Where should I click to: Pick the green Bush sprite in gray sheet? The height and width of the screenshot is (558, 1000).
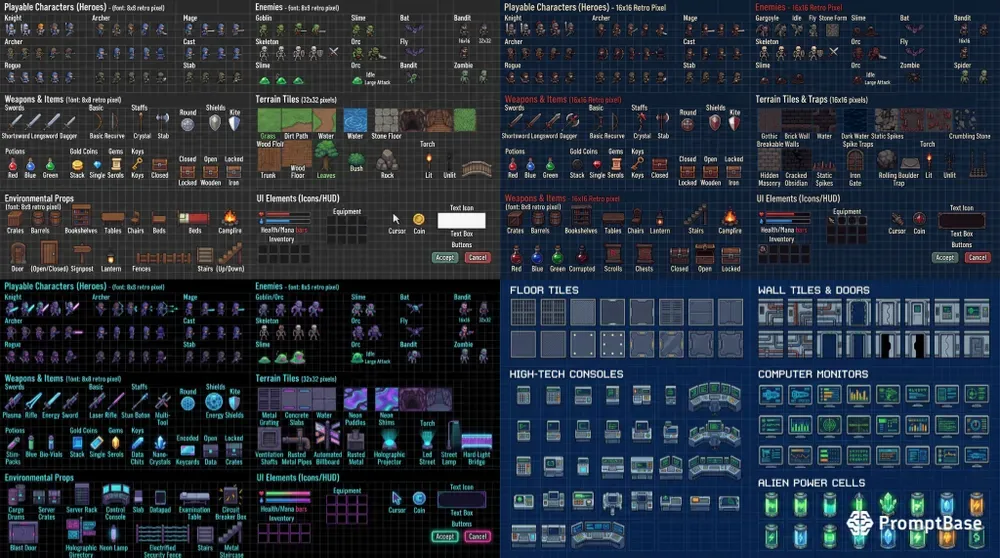[x=357, y=158]
